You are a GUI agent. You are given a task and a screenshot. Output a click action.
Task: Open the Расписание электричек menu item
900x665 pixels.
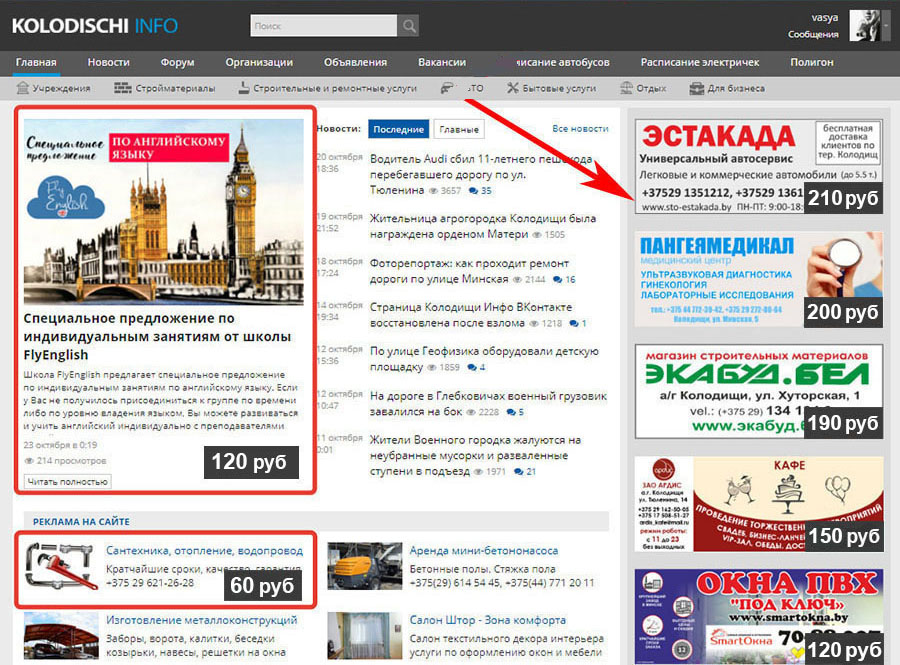700,63
